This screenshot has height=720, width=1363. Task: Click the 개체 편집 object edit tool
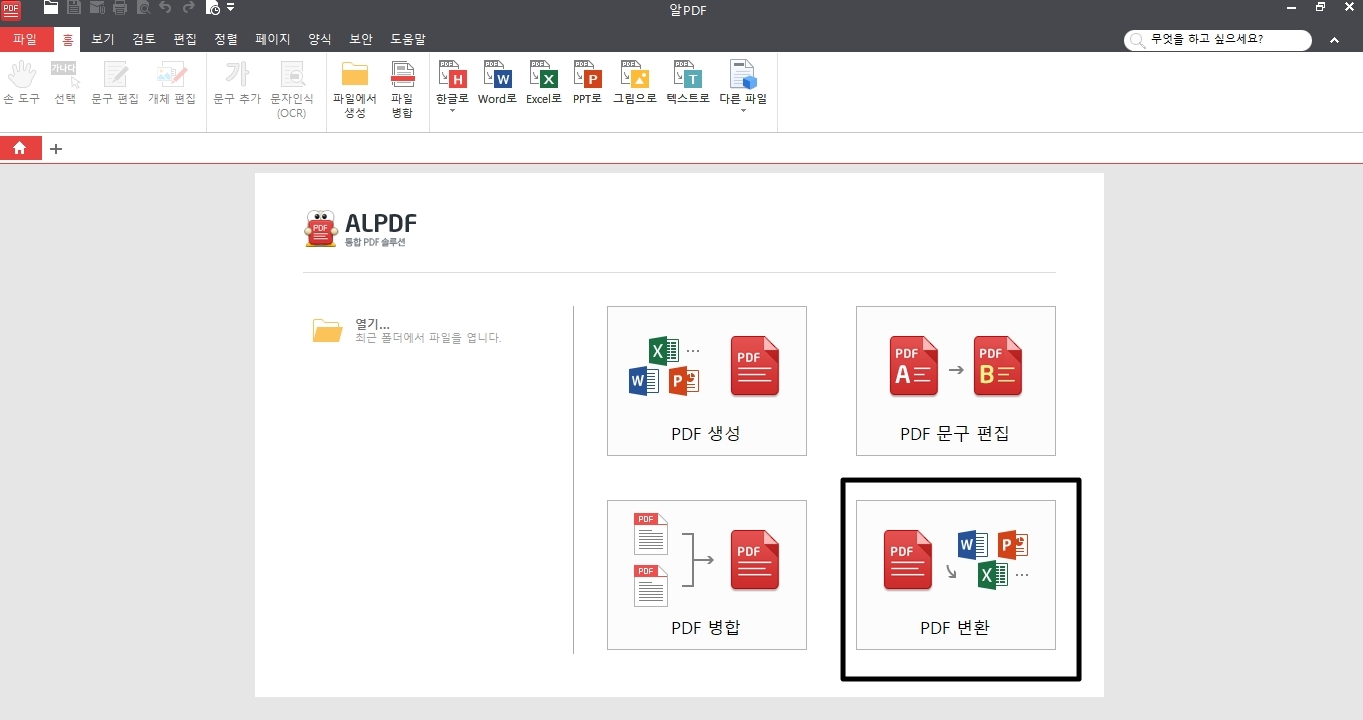(x=172, y=83)
